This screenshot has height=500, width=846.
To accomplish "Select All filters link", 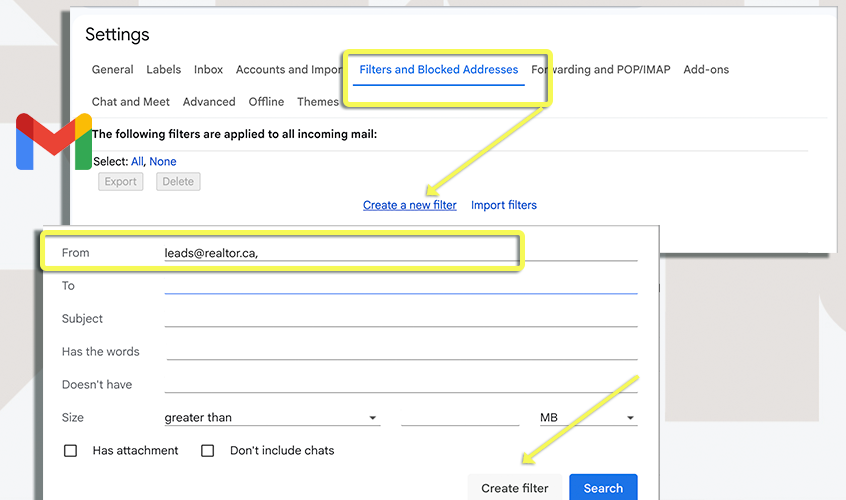I will pyautogui.click(x=137, y=162).
